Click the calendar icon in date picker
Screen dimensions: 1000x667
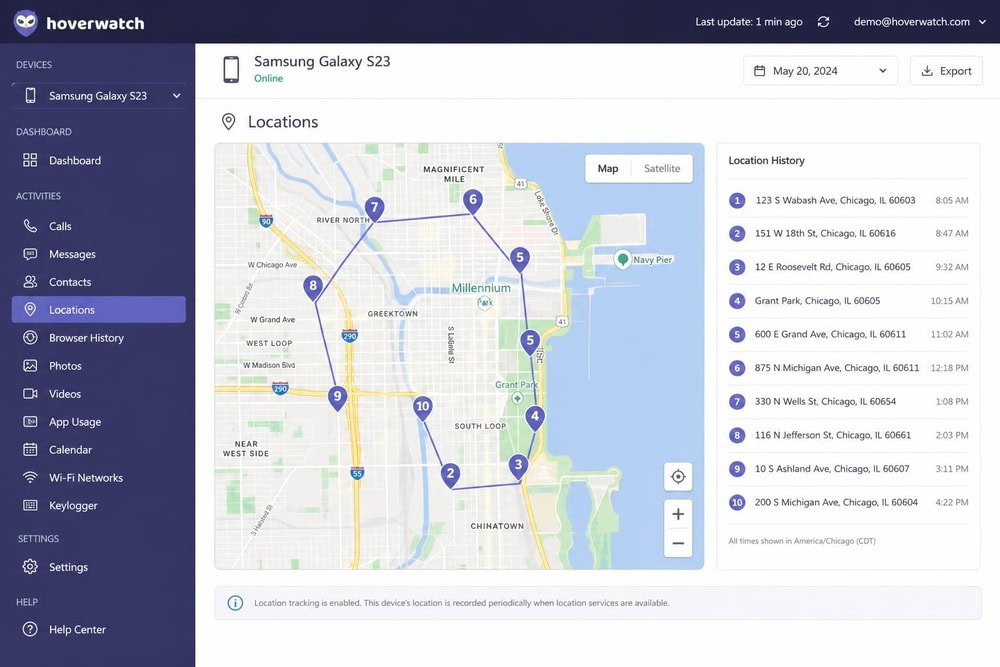click(760, 71)
